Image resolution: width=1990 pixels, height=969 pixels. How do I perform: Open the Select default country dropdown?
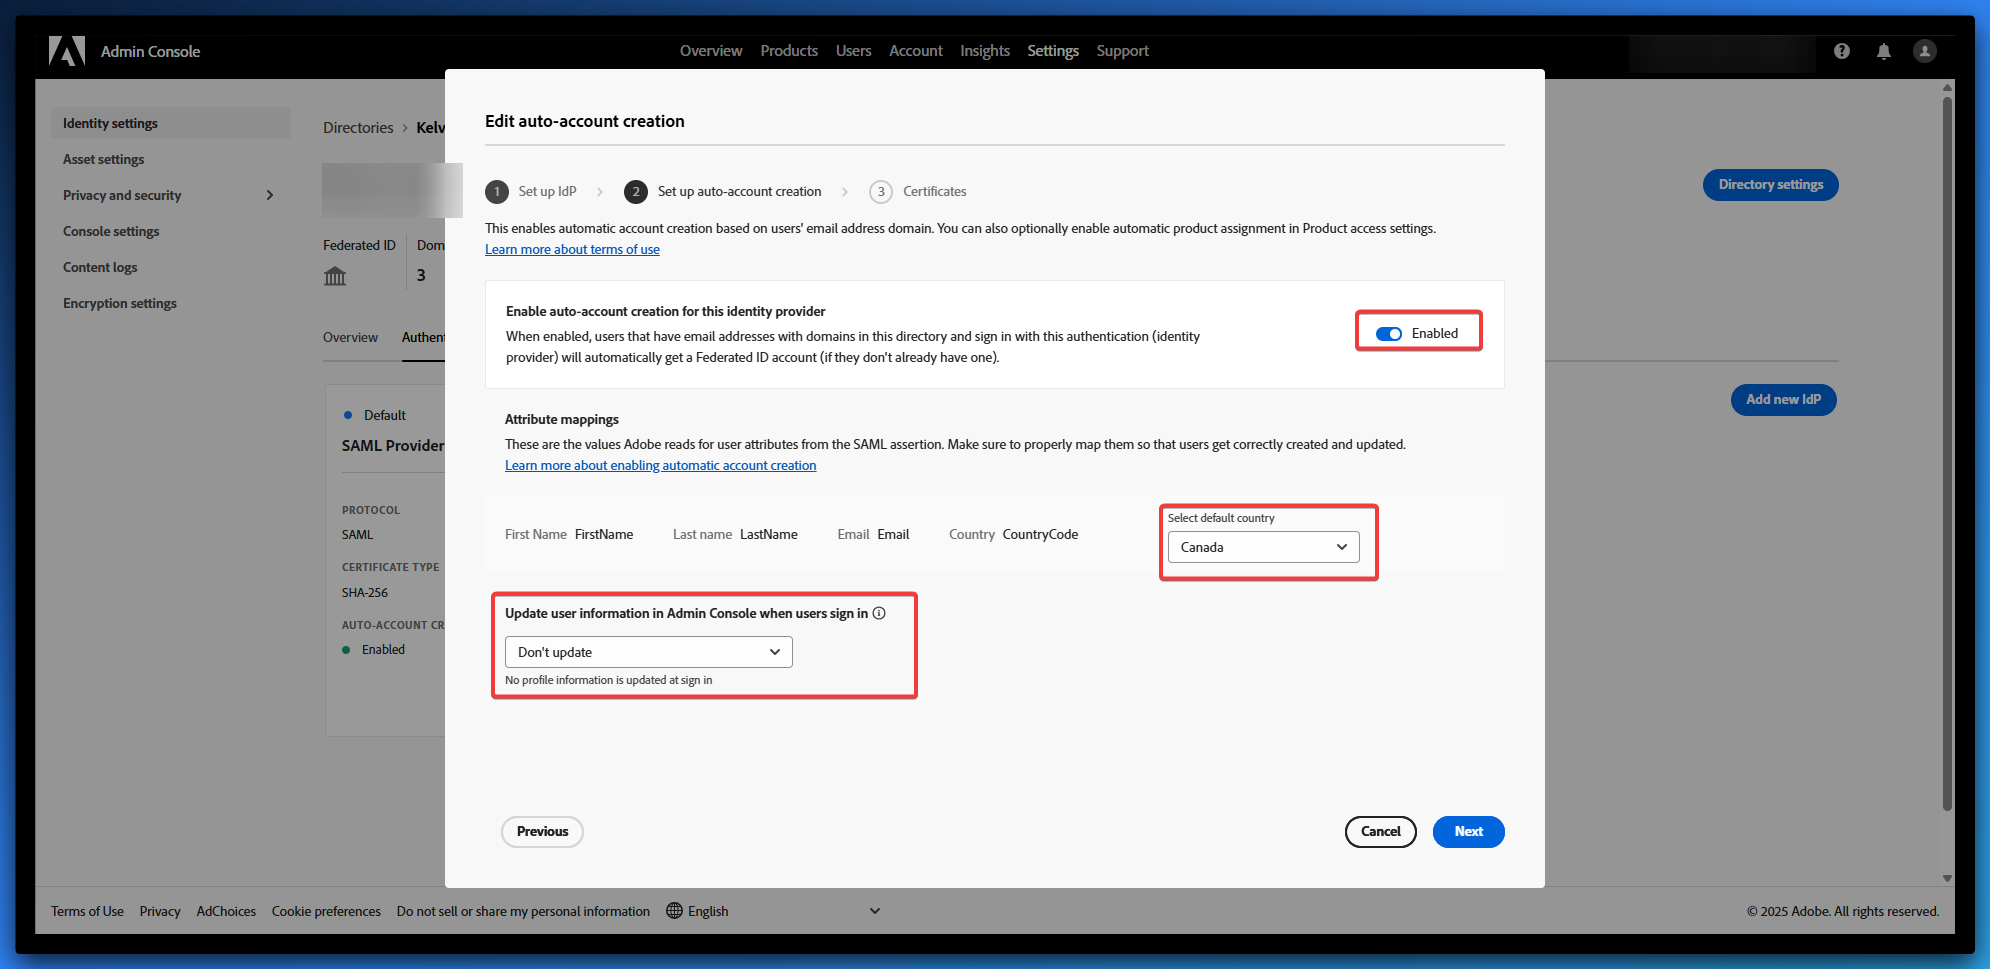(x=1263, y=547)
